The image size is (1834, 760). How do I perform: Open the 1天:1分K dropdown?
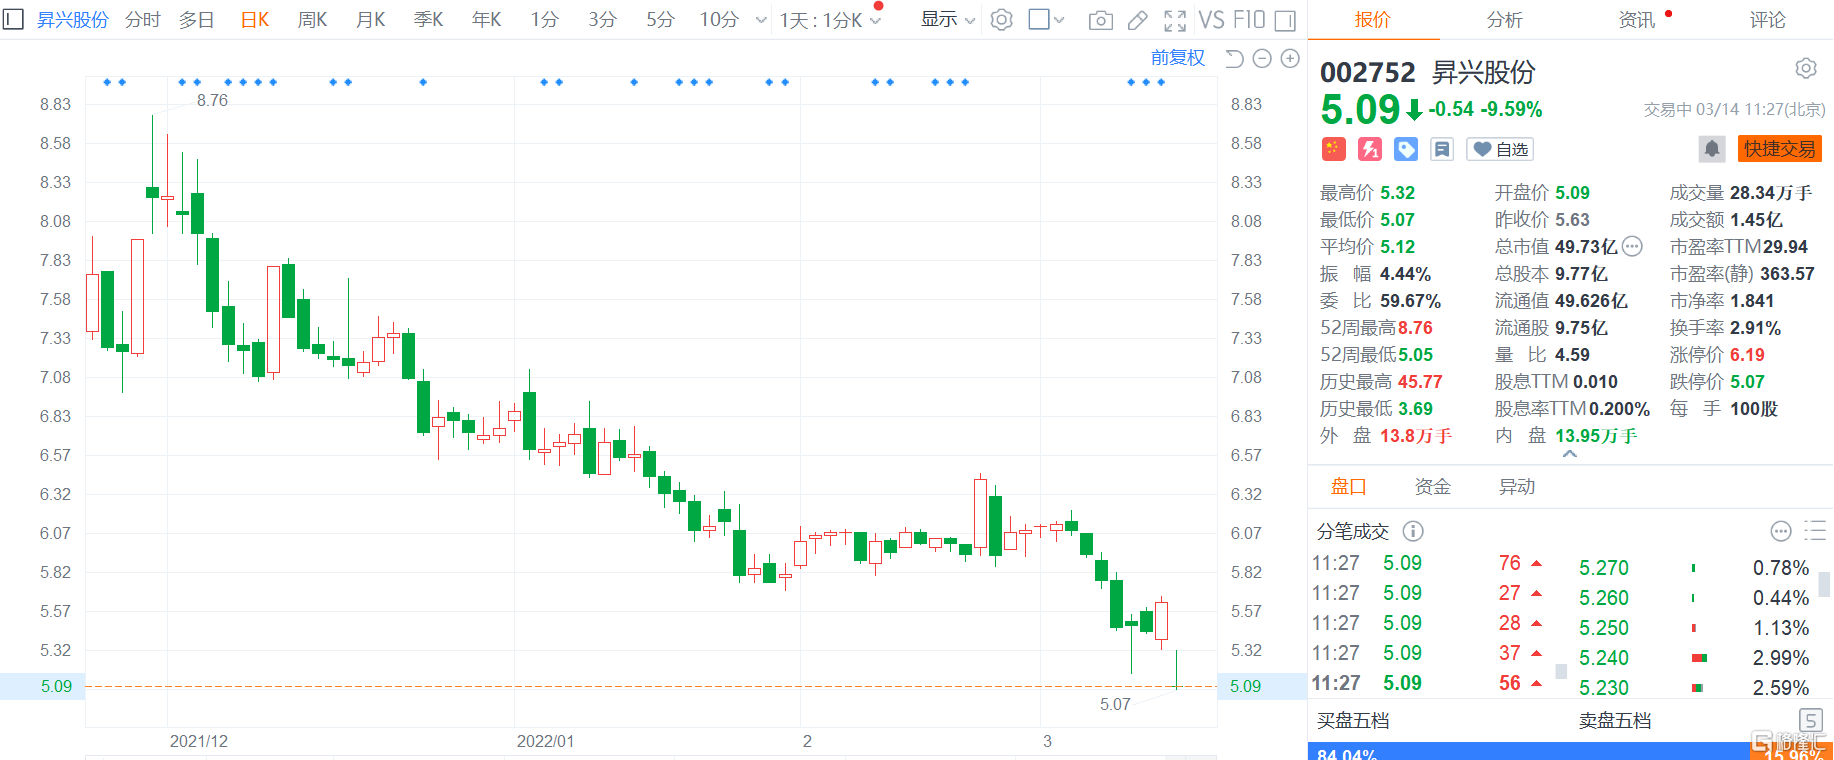point(830,20)
